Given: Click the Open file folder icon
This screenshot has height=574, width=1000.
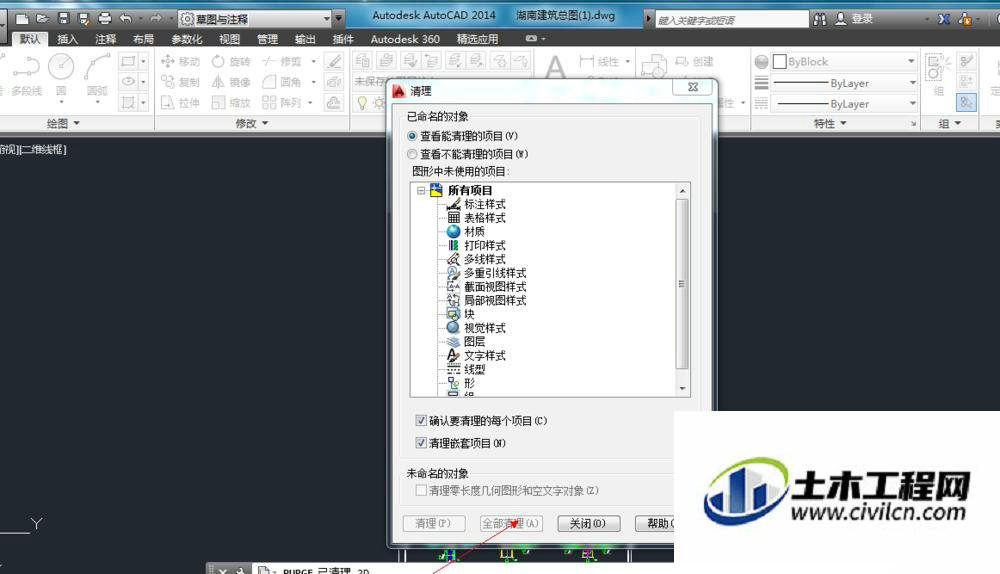Looking at the screenshot, I should 43,18.
